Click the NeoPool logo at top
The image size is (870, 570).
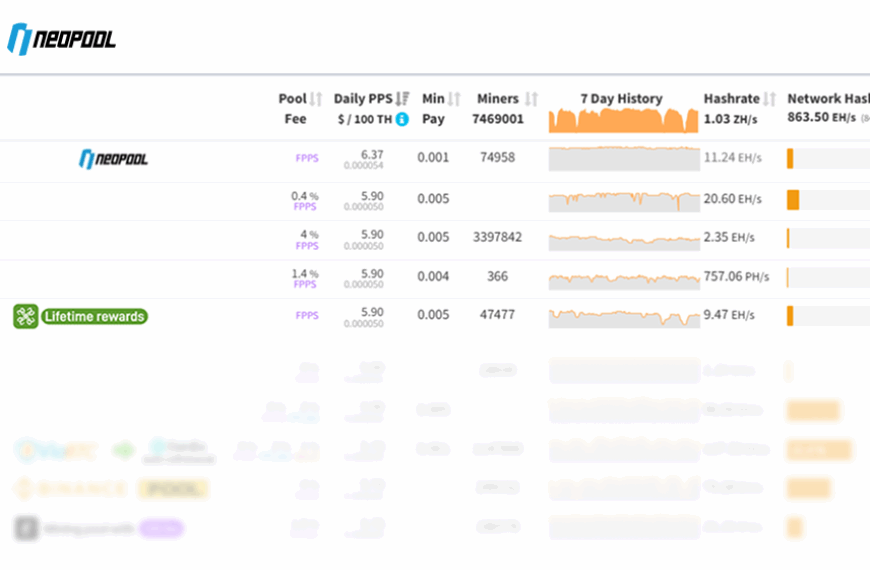[61, 39]
